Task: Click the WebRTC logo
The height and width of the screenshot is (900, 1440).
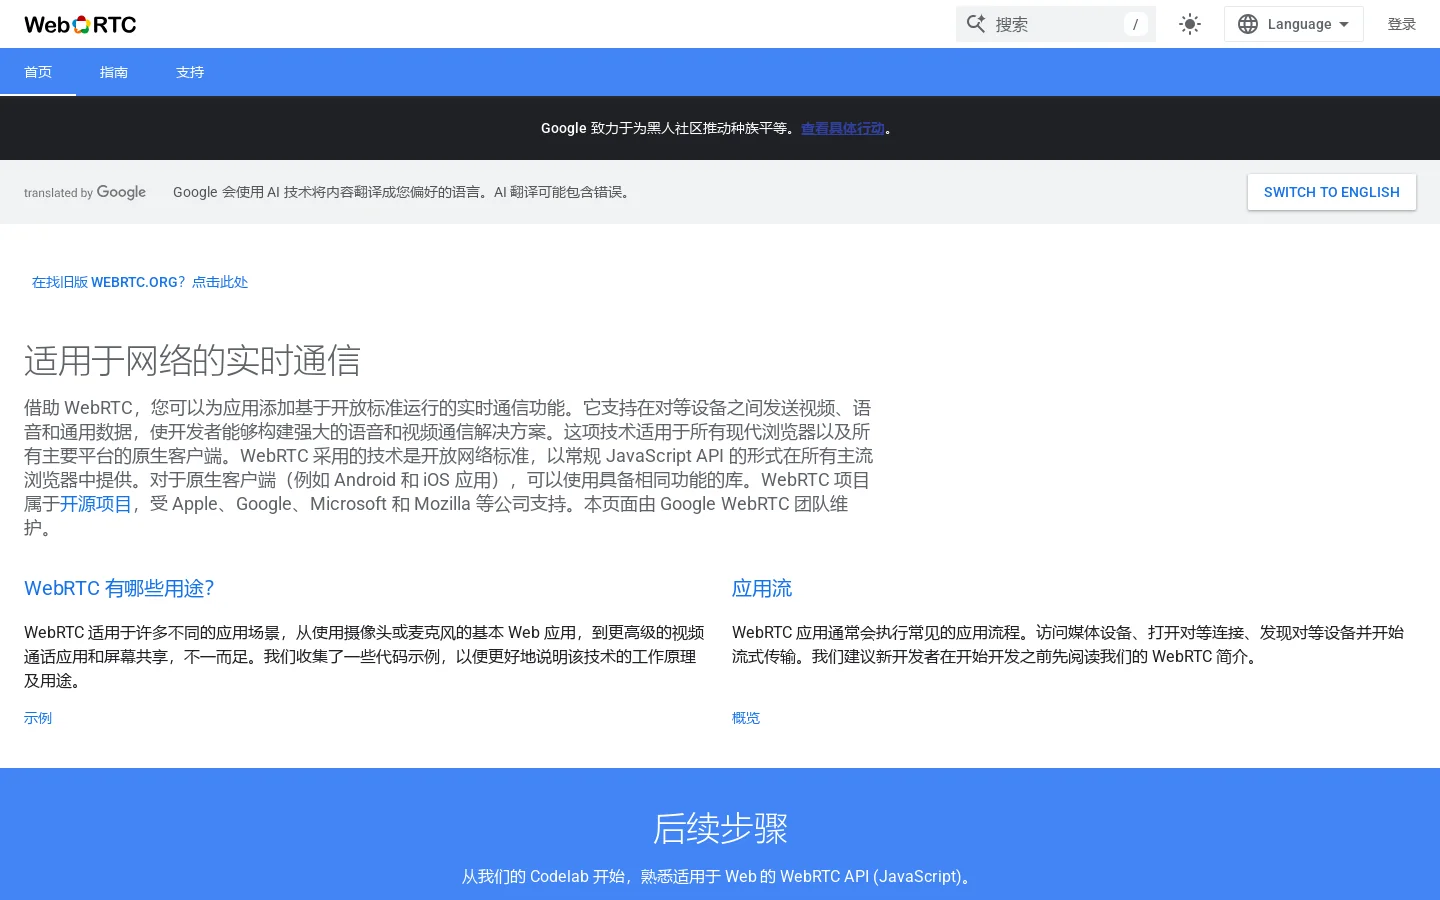Action: (80, 24)
